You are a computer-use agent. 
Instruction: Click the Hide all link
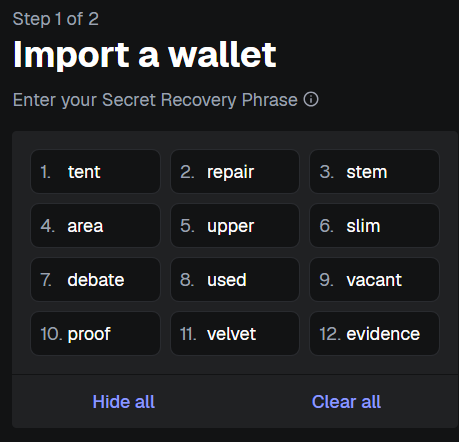[124, 401]
